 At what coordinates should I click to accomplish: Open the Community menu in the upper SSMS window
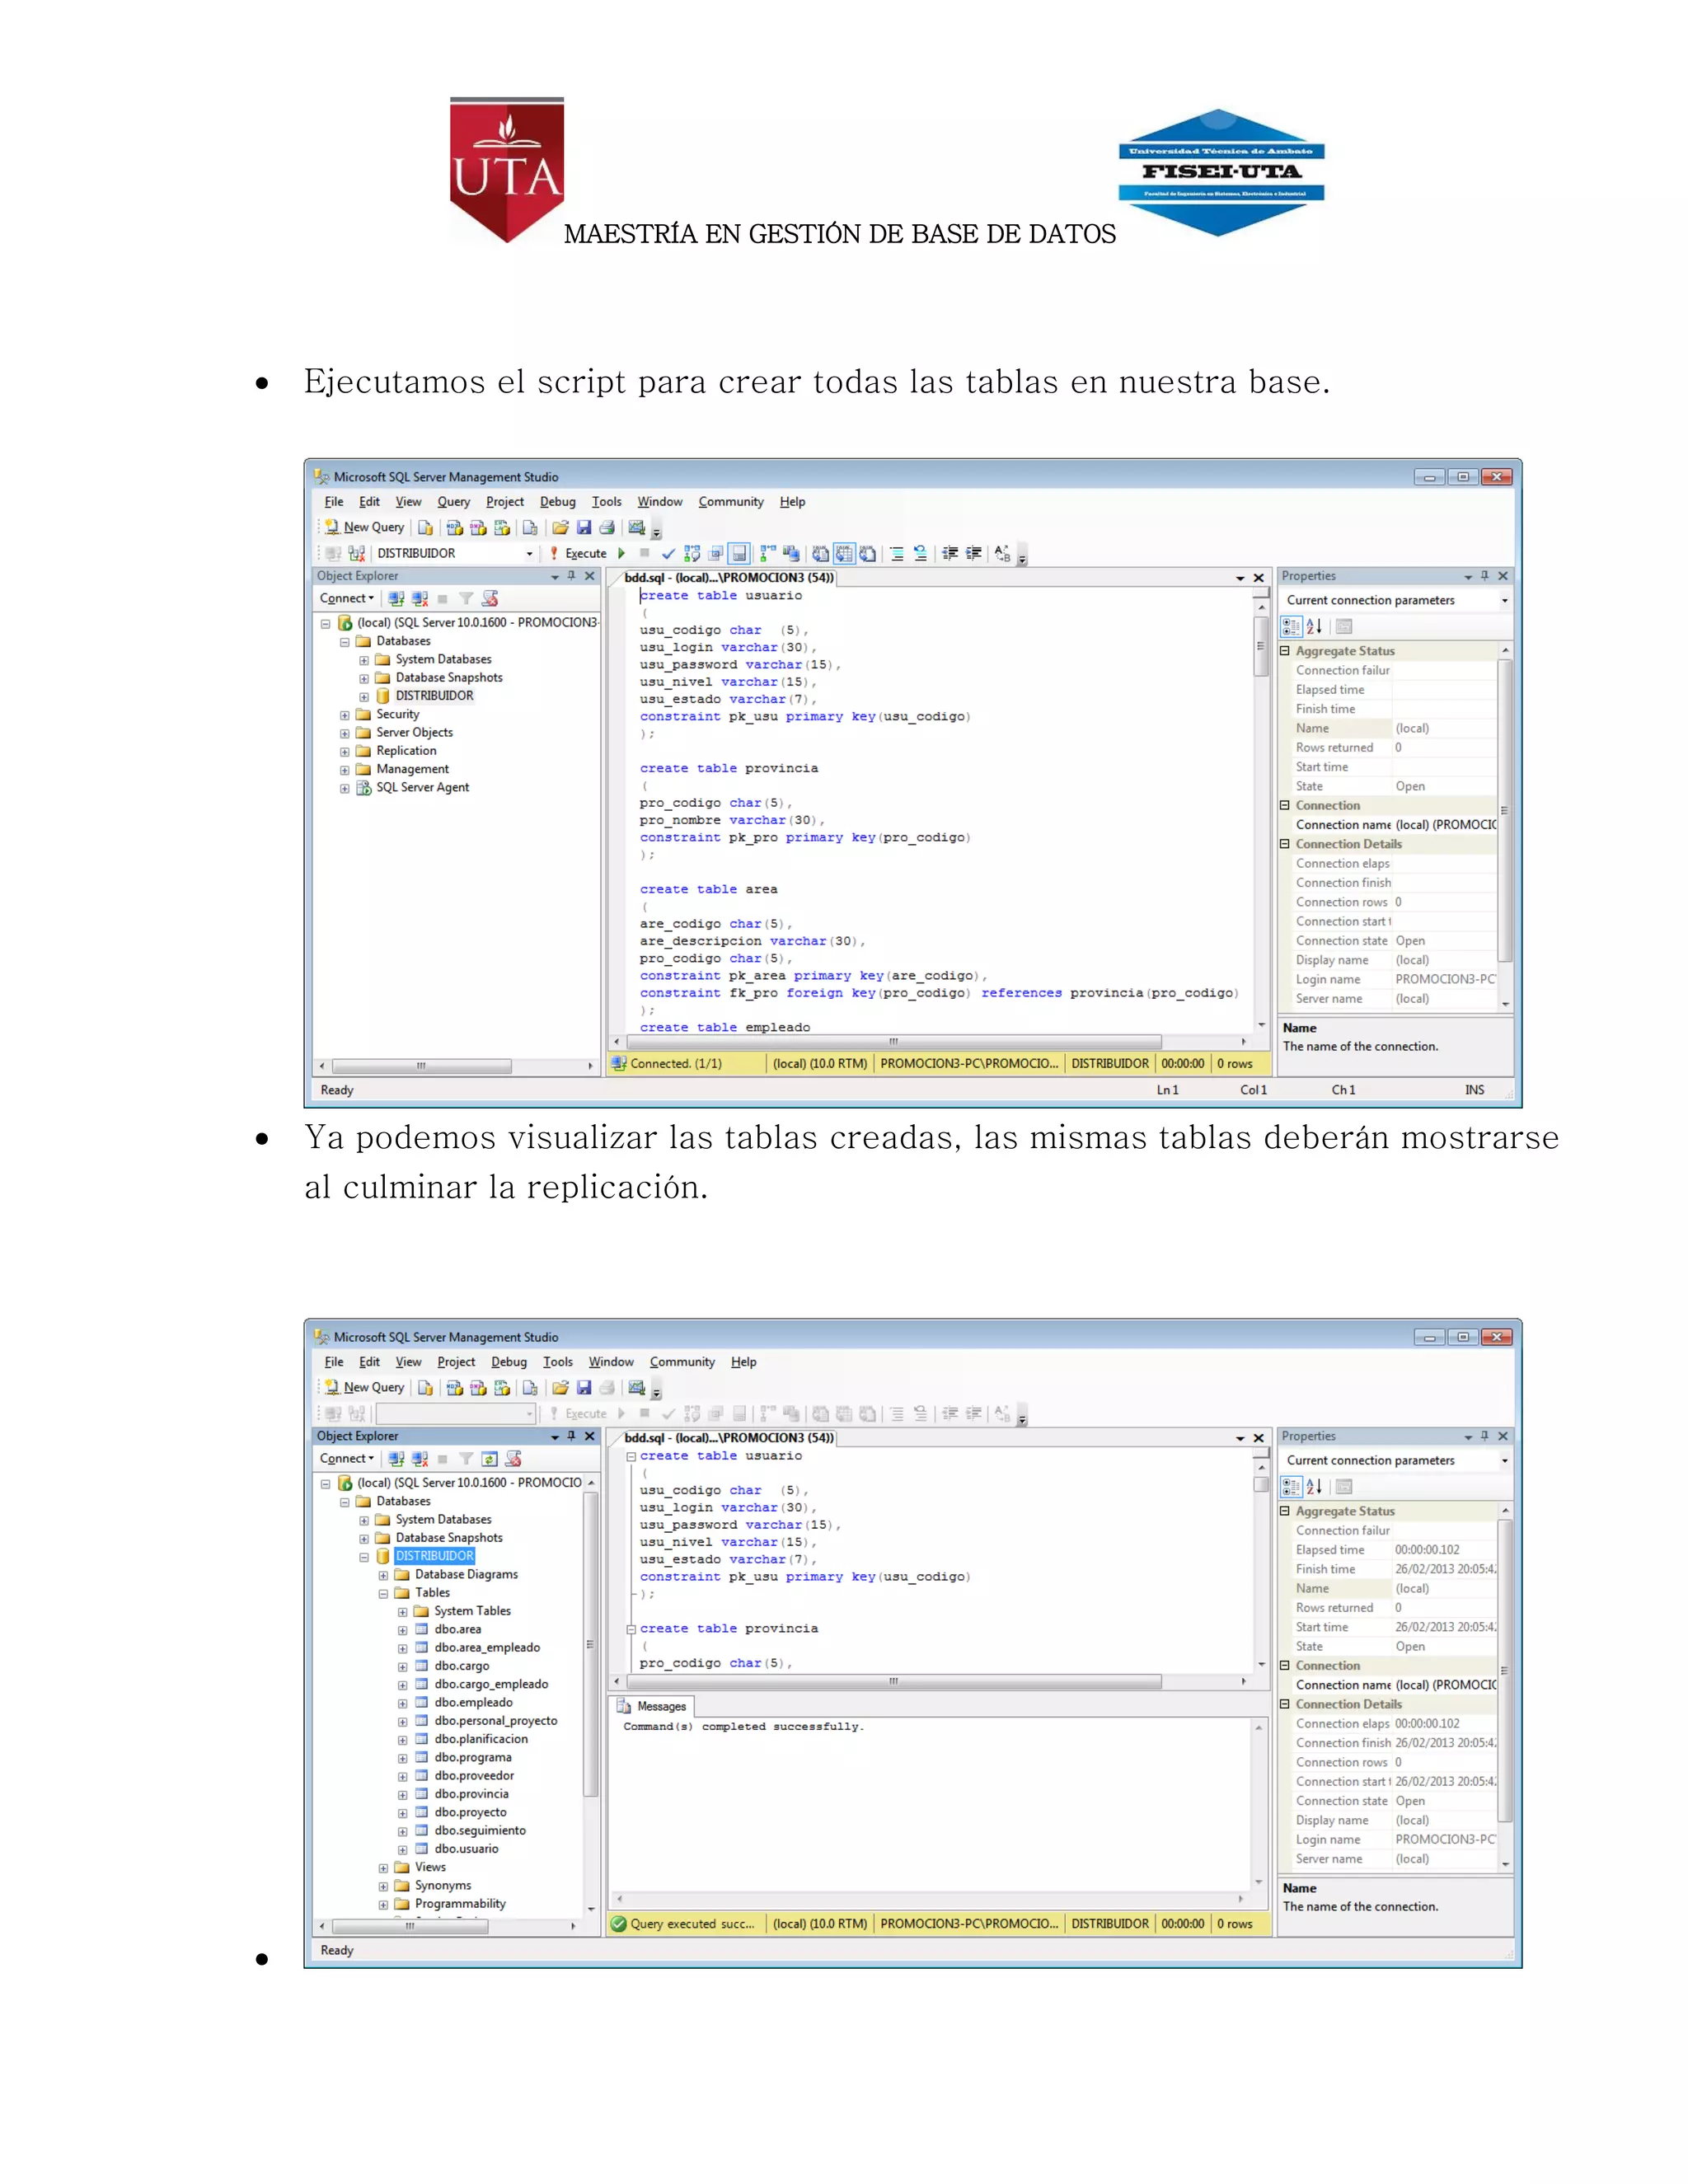(x=731, y=502)
